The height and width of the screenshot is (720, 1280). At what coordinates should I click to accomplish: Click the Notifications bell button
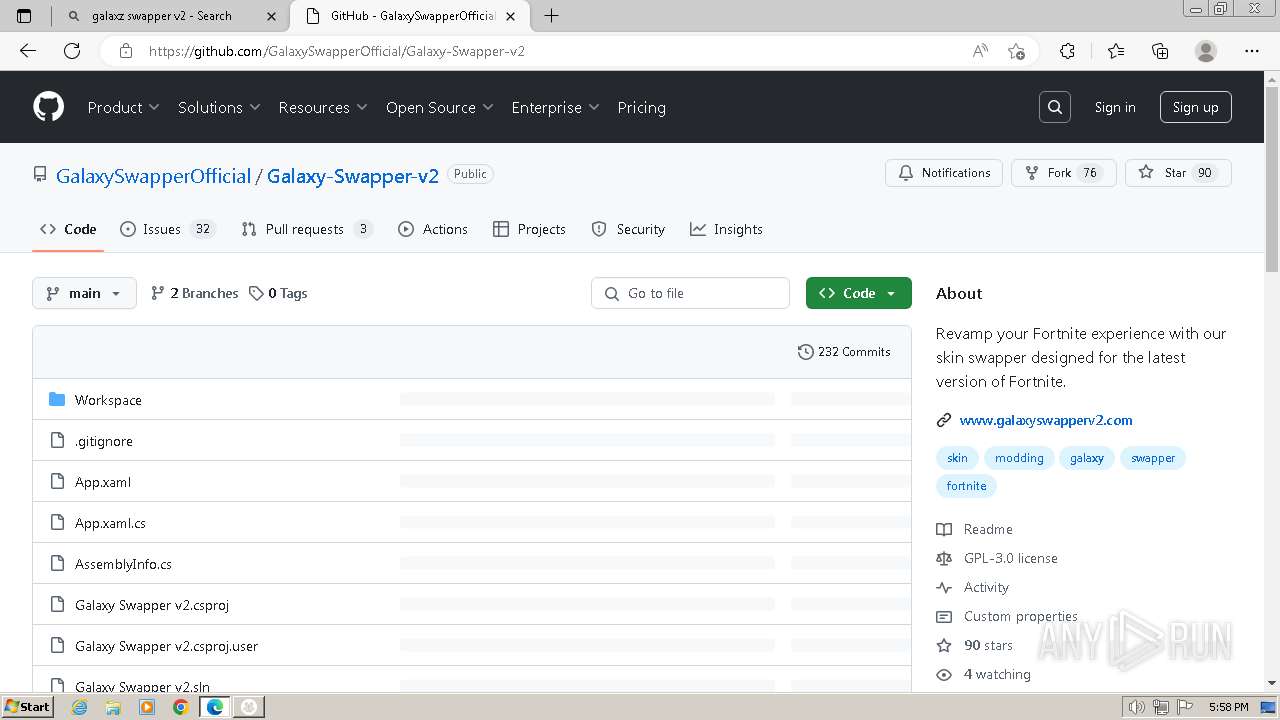click(x=944, y=173)
